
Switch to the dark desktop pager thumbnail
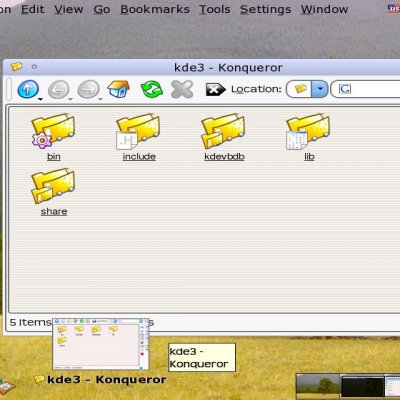pos(362,387)
